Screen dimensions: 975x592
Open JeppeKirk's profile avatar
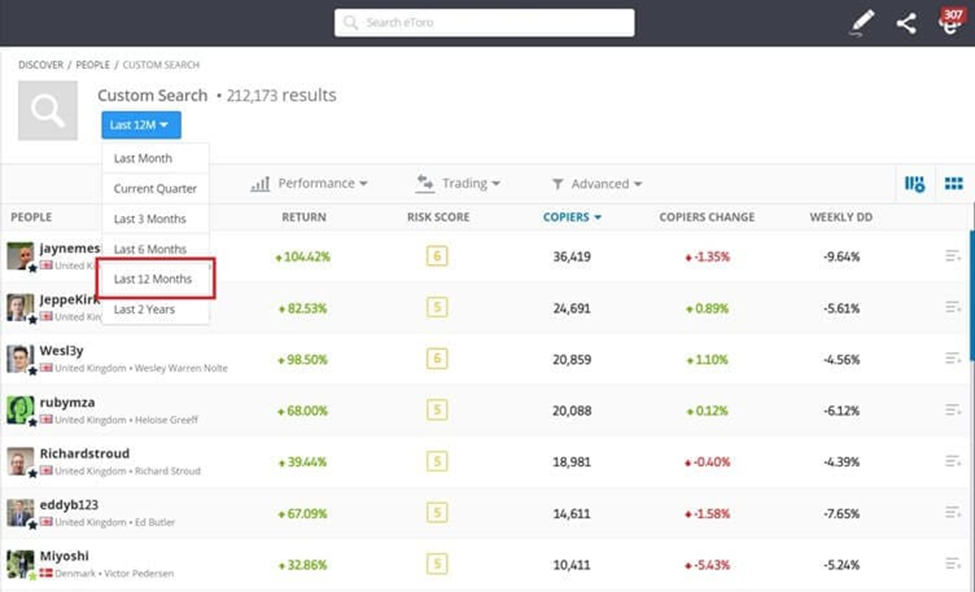20,307
